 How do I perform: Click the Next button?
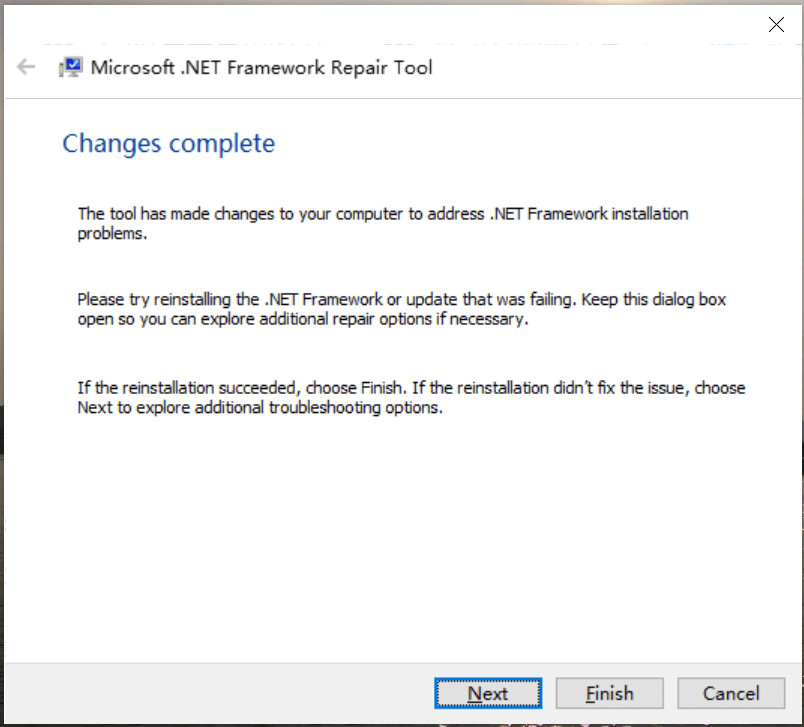click(x=488, y=693)
